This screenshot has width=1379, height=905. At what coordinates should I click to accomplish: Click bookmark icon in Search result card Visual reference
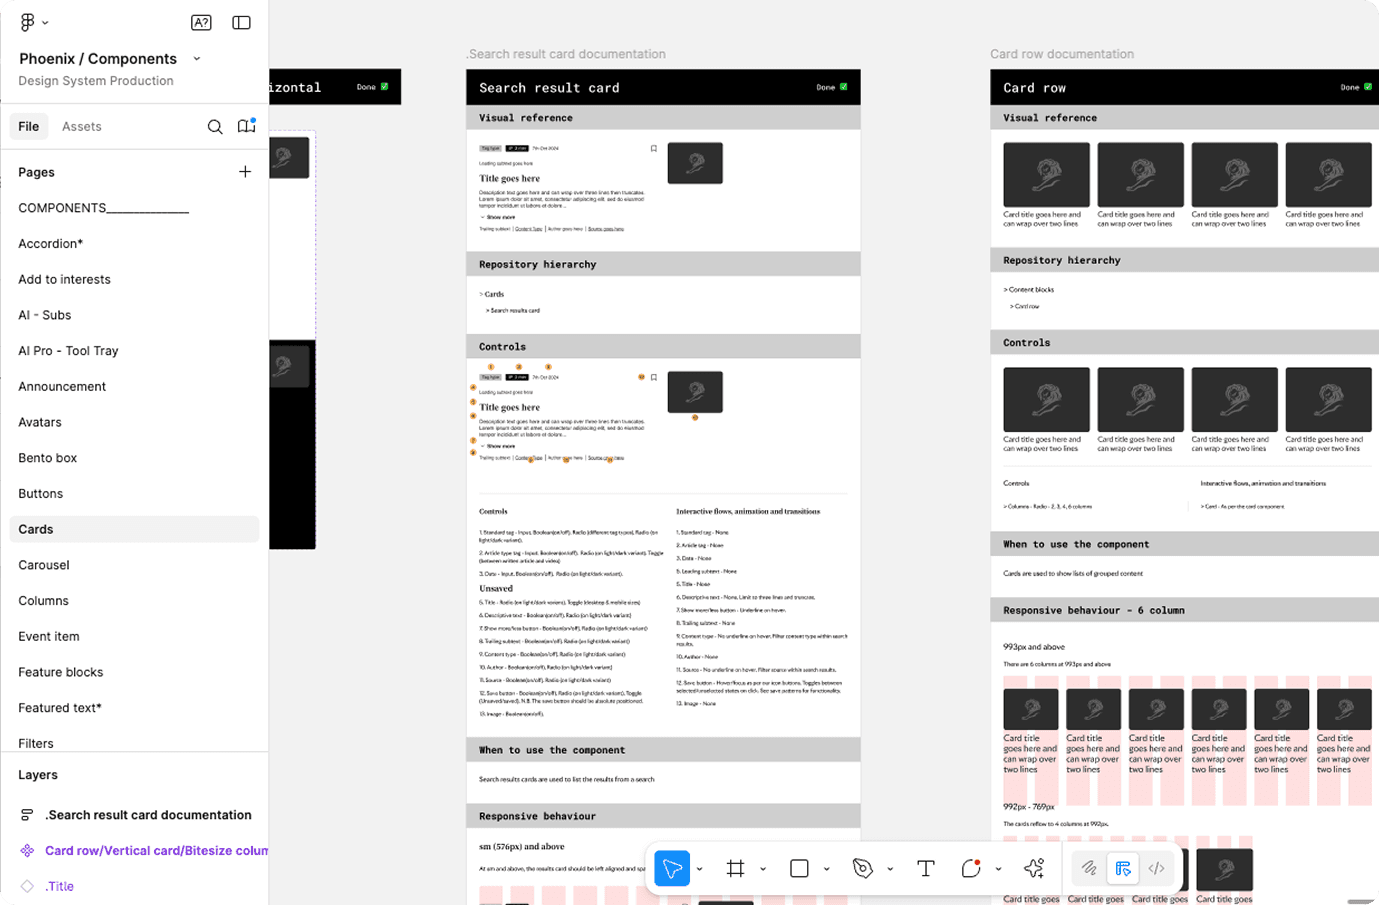654,148
